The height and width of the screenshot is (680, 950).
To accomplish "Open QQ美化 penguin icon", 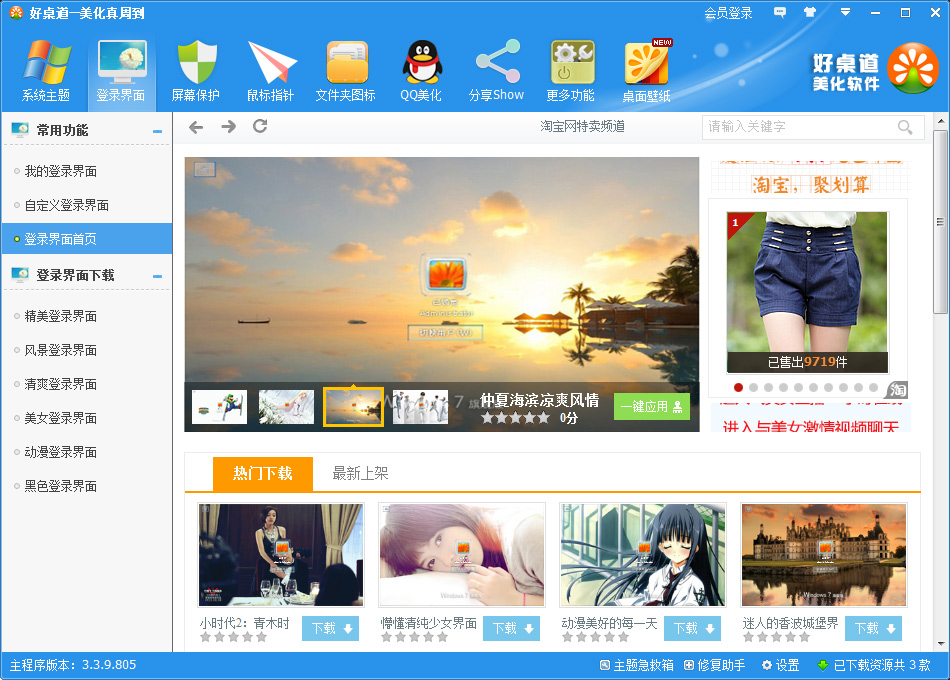I will (x=421, y=70).
